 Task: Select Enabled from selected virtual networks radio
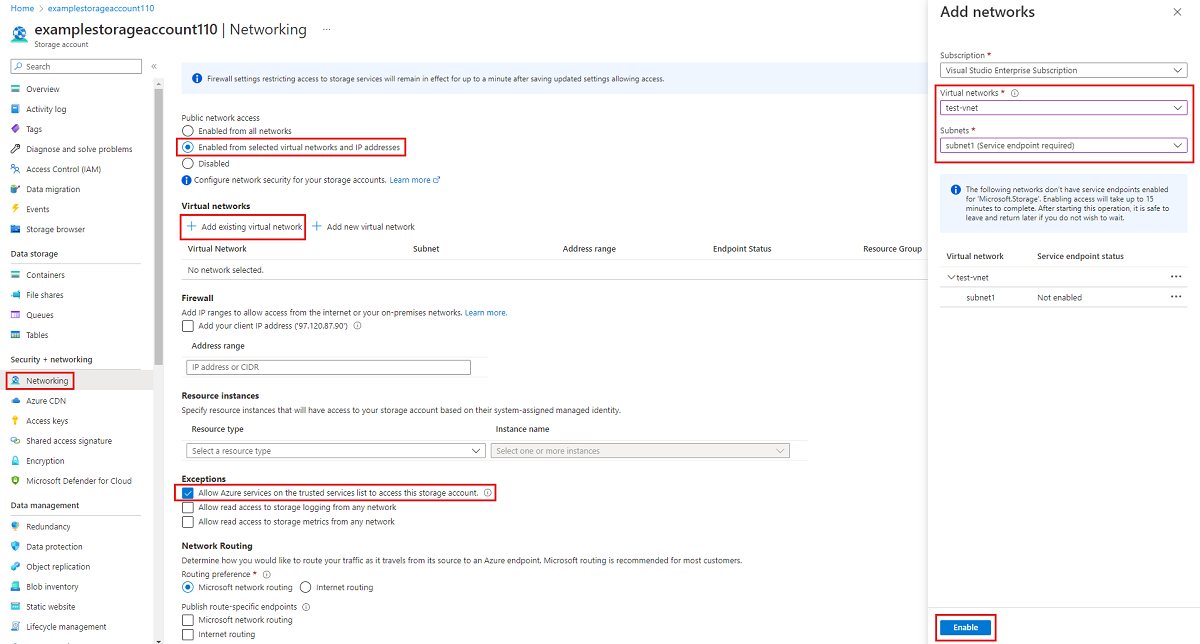tap(187, 147)
